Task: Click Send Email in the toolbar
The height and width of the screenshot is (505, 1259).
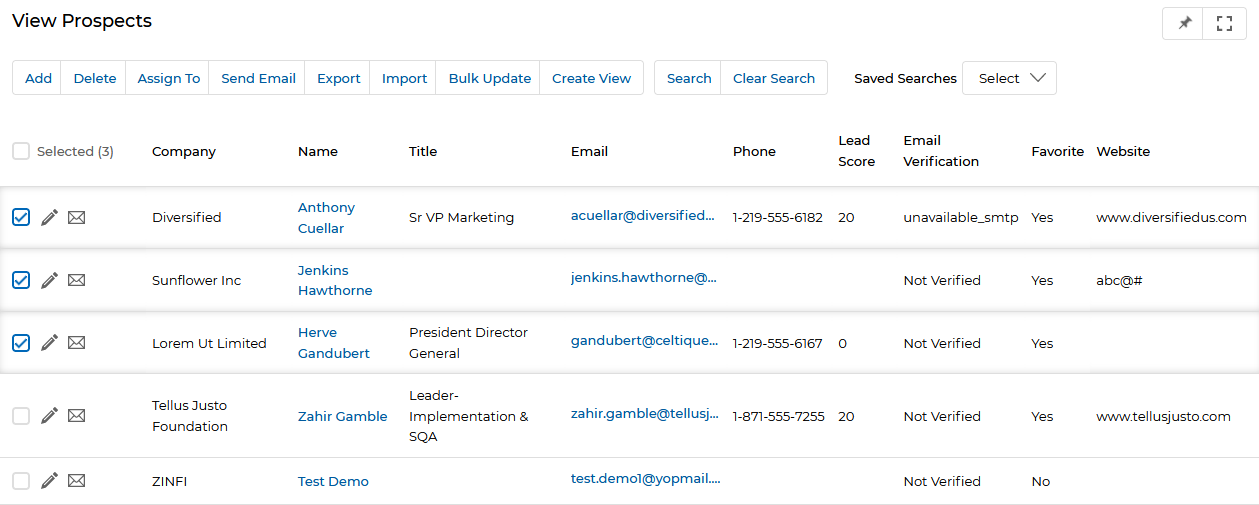Action: tap(258, 78)
